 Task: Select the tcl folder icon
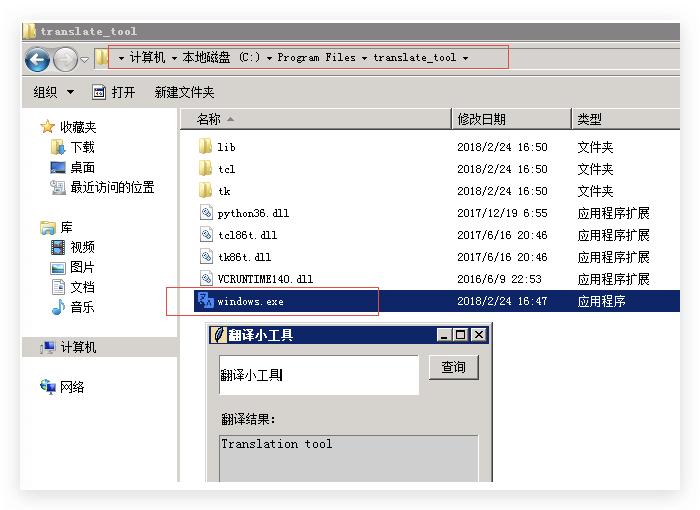[x=205, y=168]
